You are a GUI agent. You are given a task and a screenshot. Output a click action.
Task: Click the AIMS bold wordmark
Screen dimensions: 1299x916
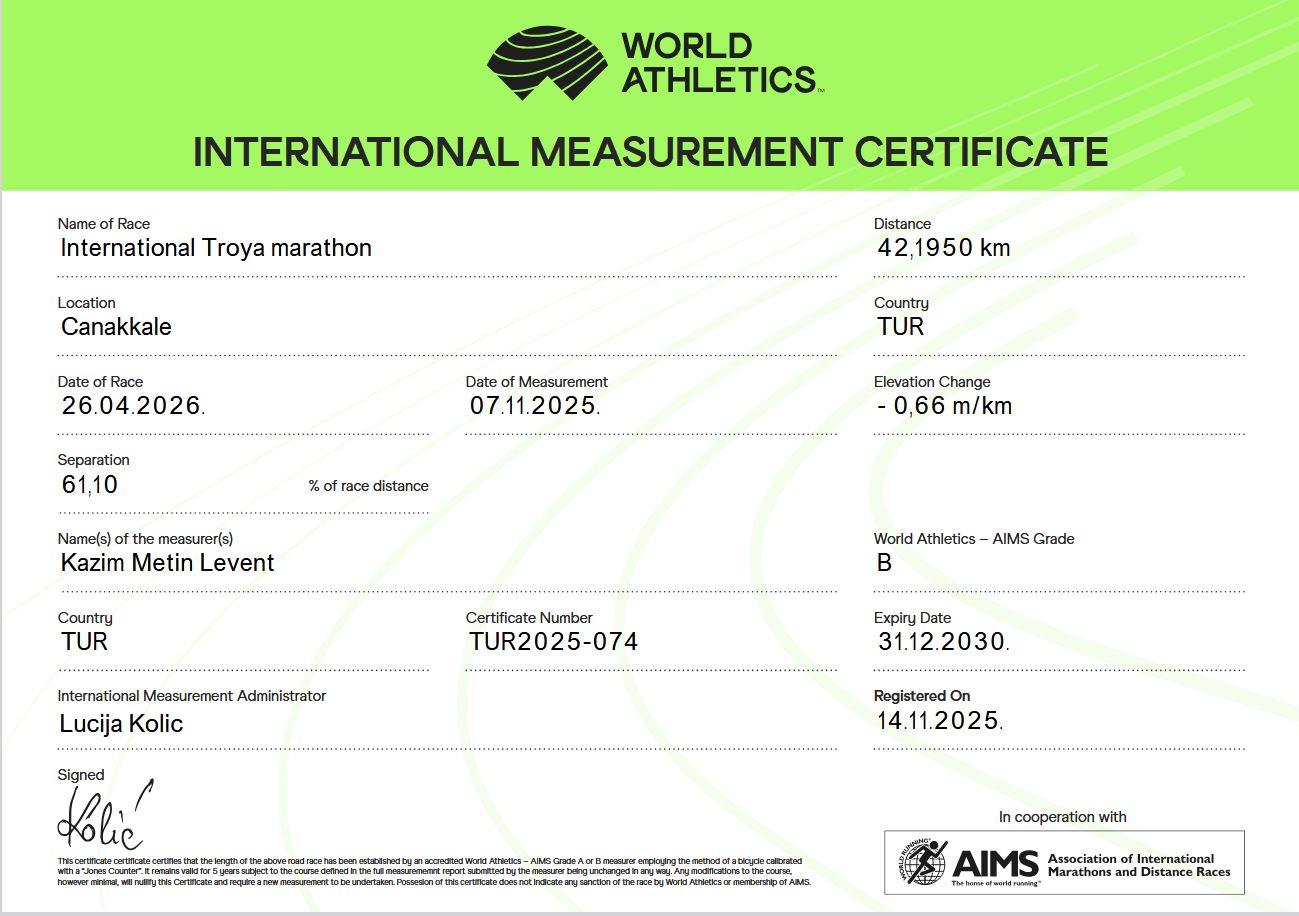pyautogui.click(x=994, y=864)
